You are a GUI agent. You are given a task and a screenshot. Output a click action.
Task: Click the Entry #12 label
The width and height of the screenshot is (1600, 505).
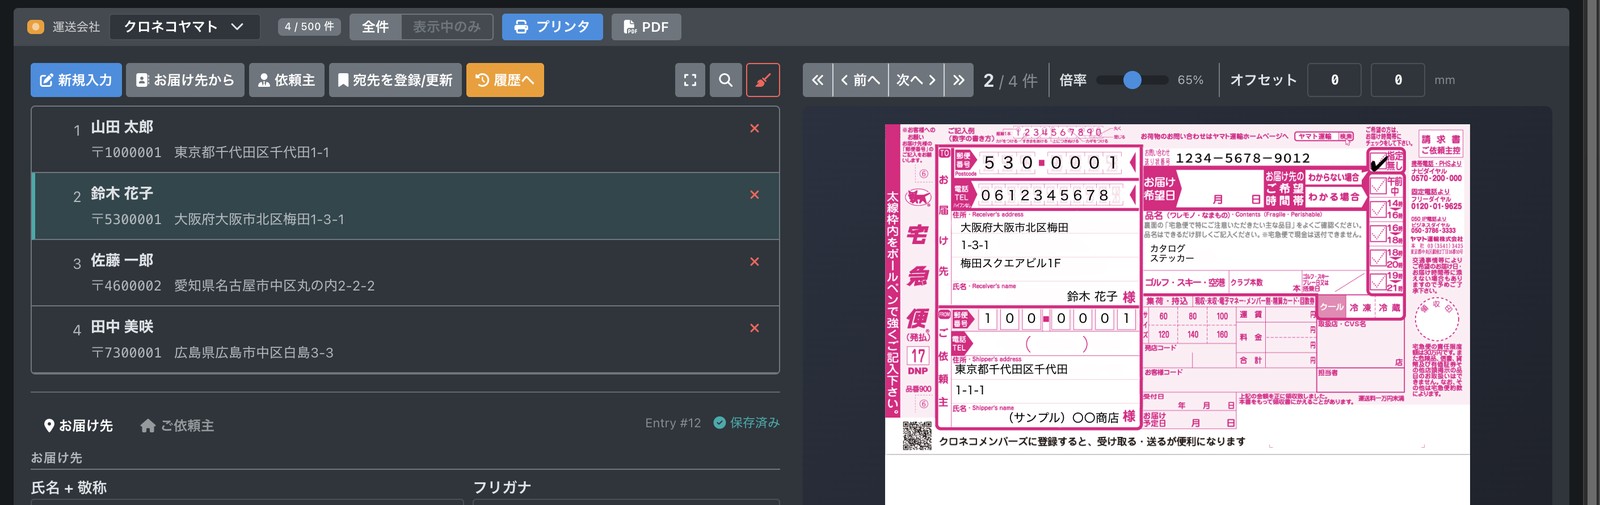pyautogui.click(x=673, y=423)
